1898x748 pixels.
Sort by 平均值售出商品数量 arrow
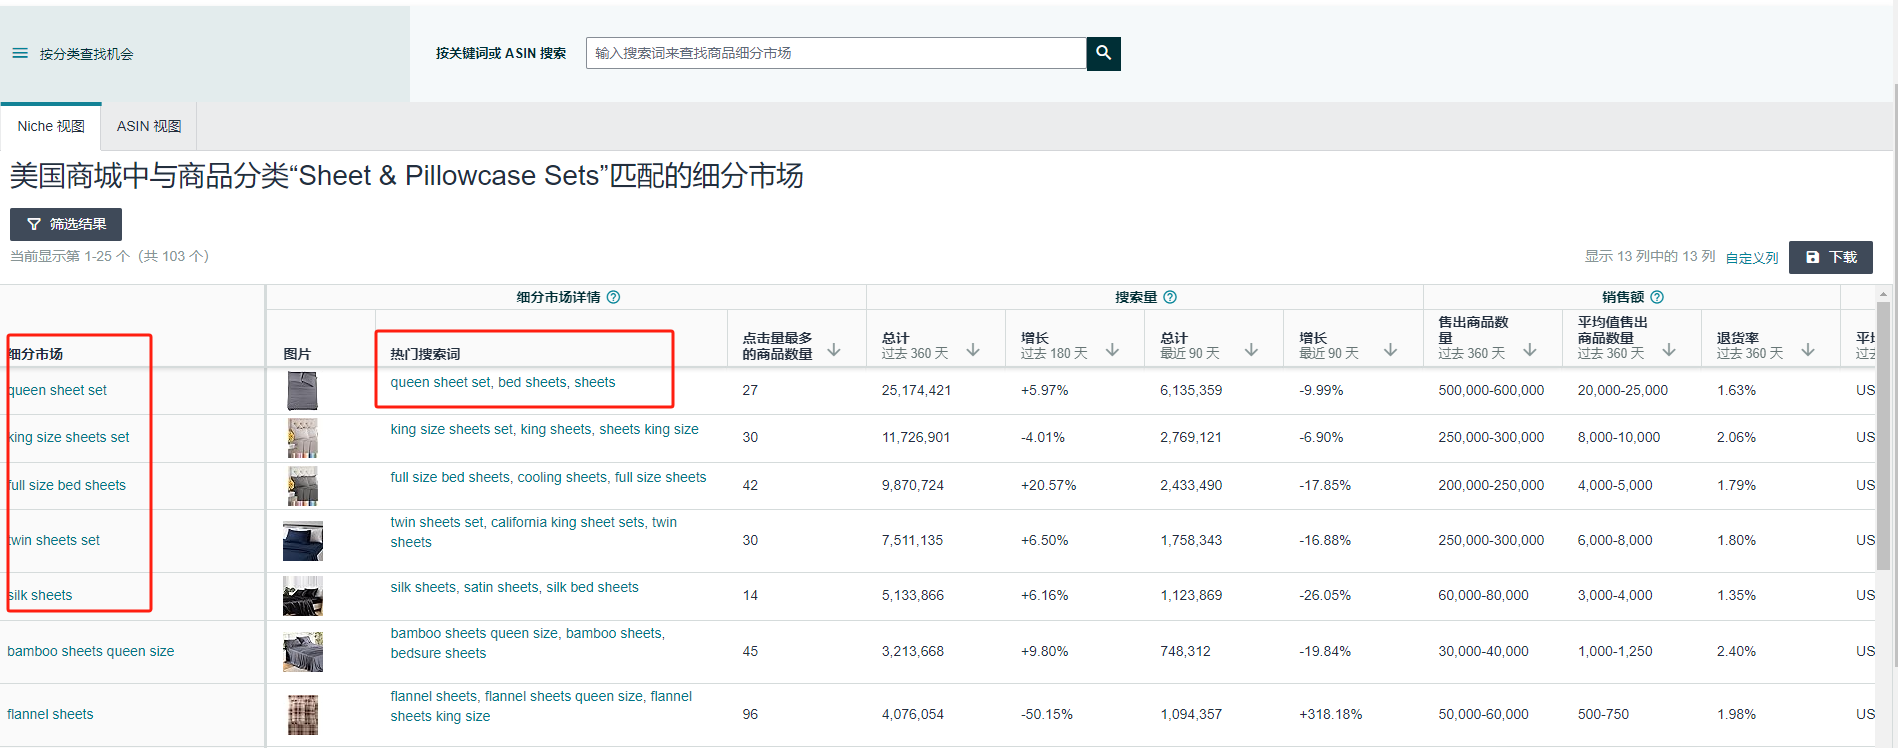(x=1669, y=349)
